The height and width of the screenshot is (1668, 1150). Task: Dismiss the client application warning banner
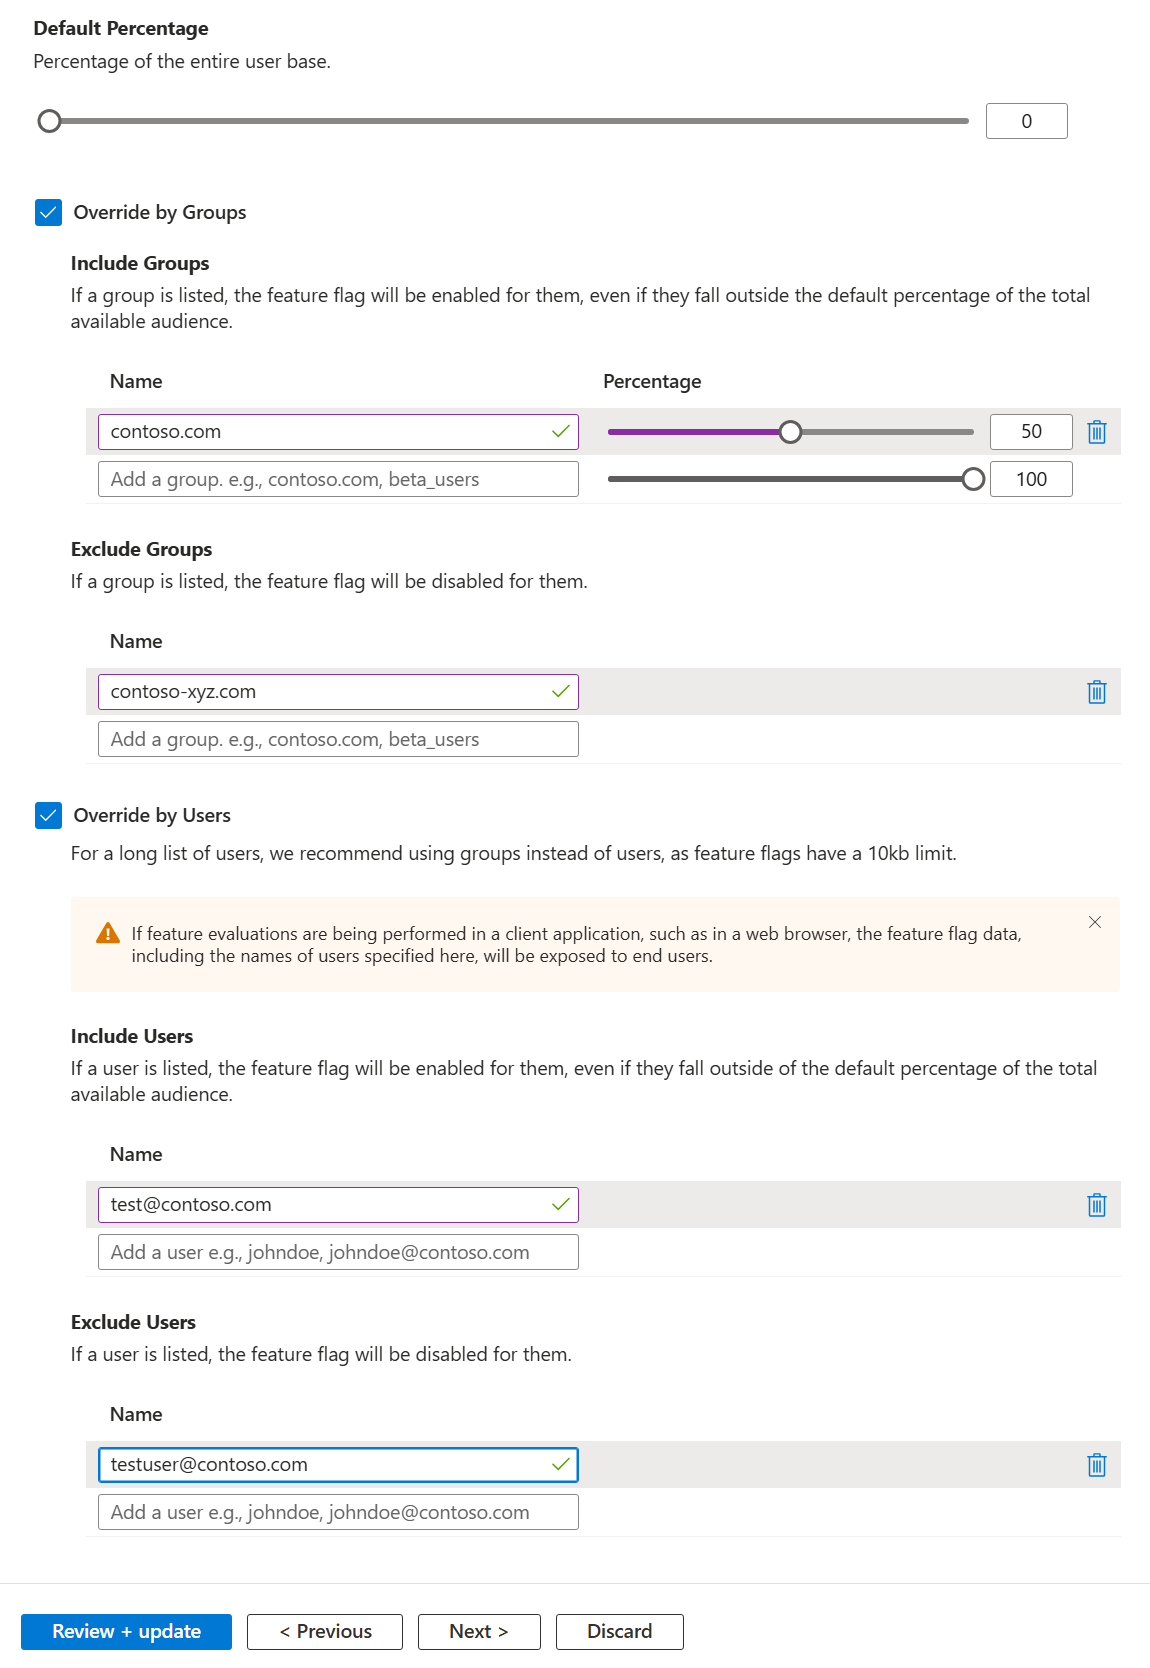1095,922
